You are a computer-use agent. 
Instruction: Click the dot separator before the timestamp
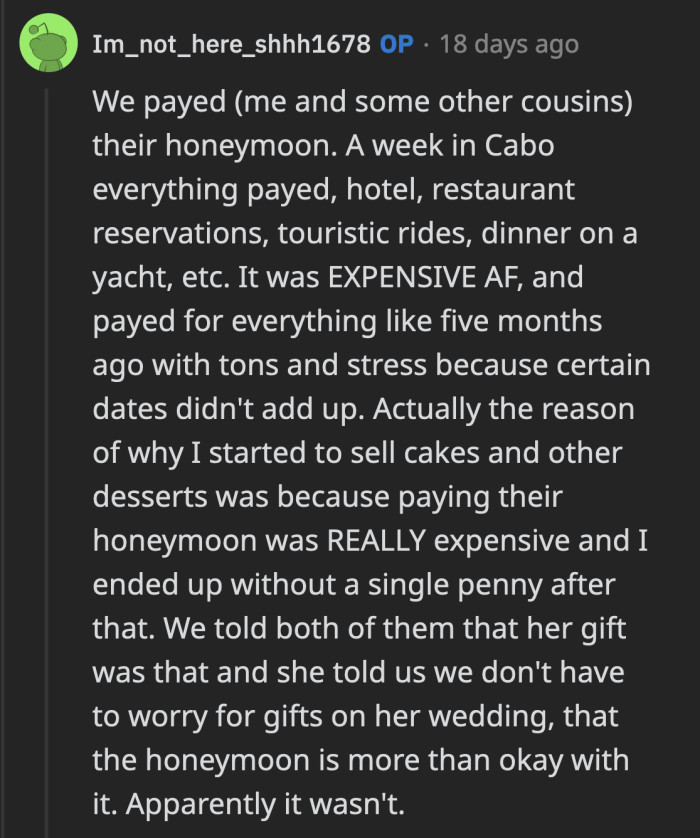point(424,44)
